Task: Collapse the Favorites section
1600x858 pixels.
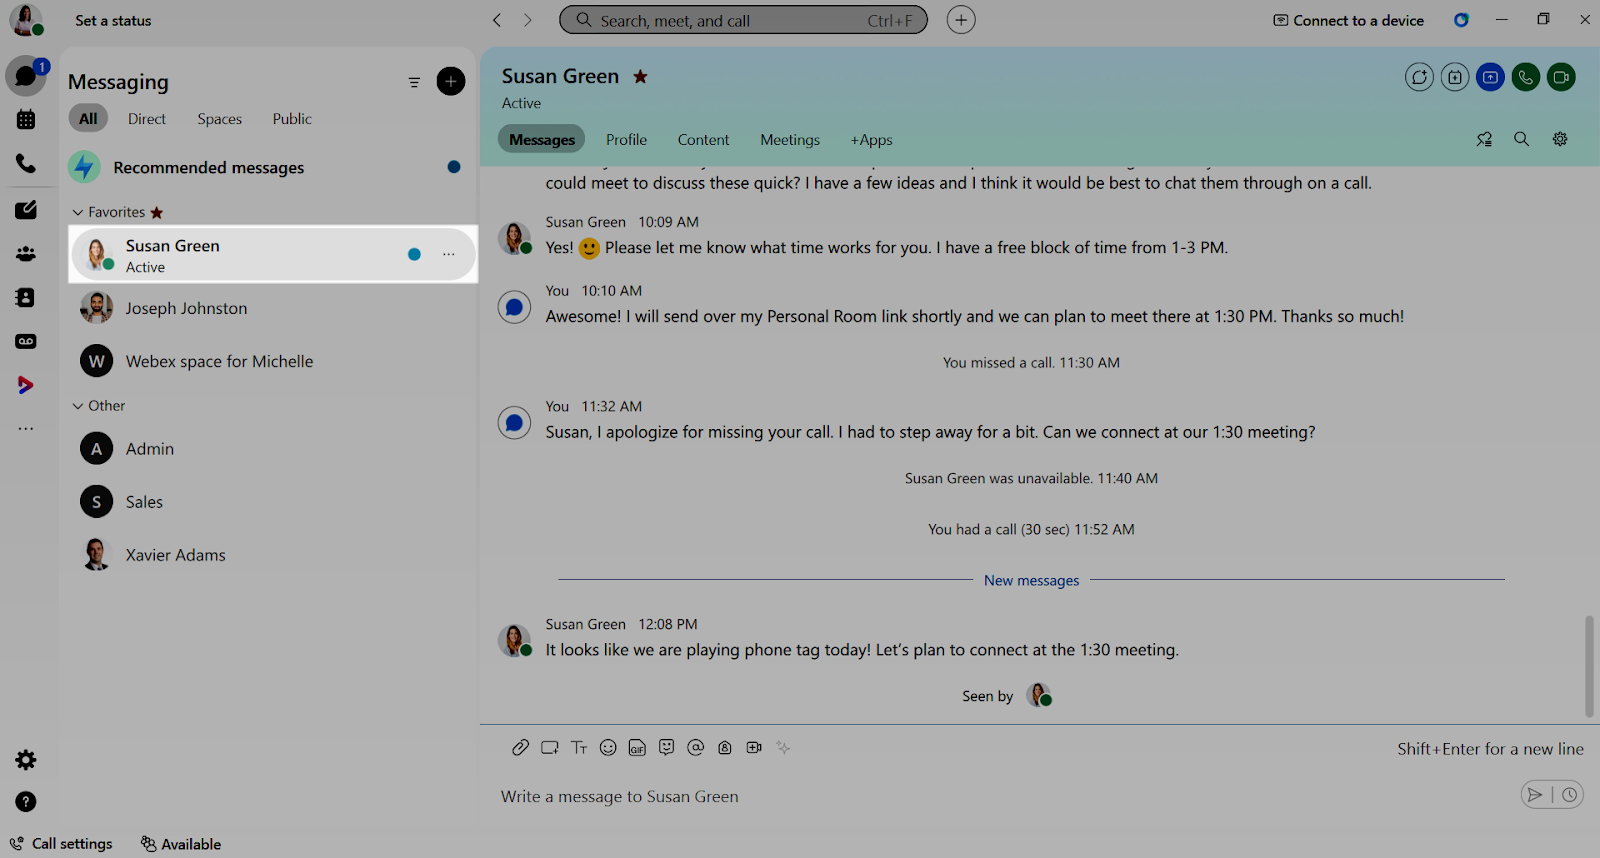Action: coord(78,212)
